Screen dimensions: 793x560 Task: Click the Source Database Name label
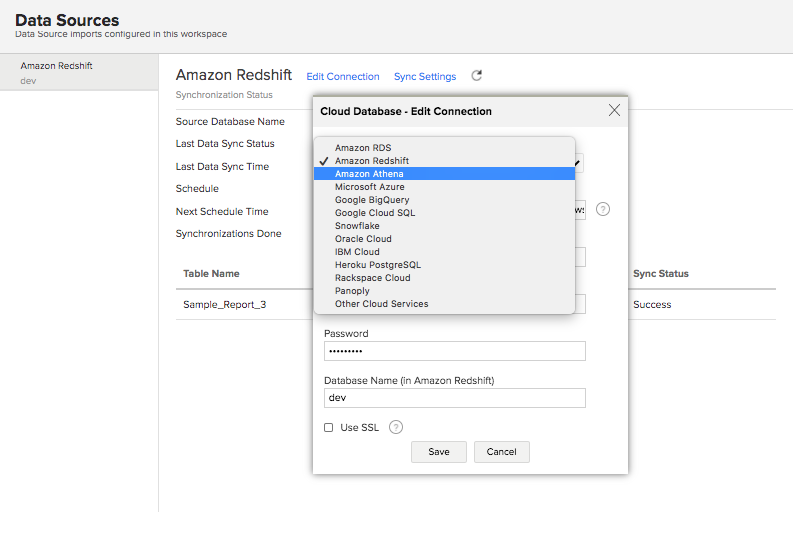(x=230, y=121)
